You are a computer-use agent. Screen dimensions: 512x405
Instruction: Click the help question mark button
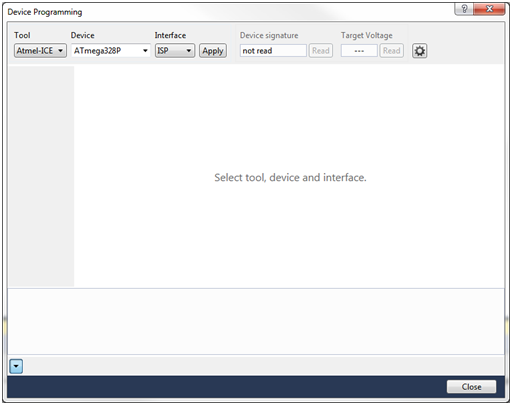pyautogui.click(x=464, y=9)
